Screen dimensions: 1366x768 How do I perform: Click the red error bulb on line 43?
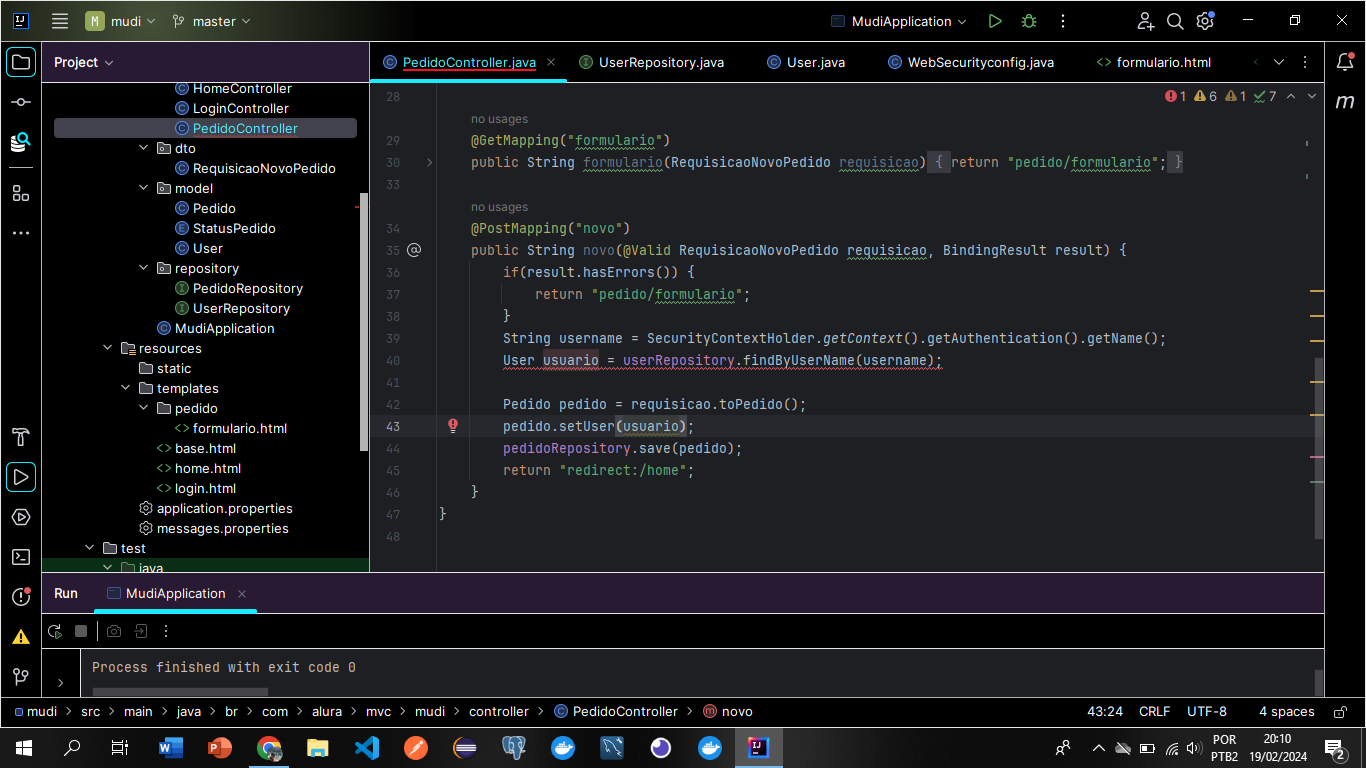[x=453, y=426]
